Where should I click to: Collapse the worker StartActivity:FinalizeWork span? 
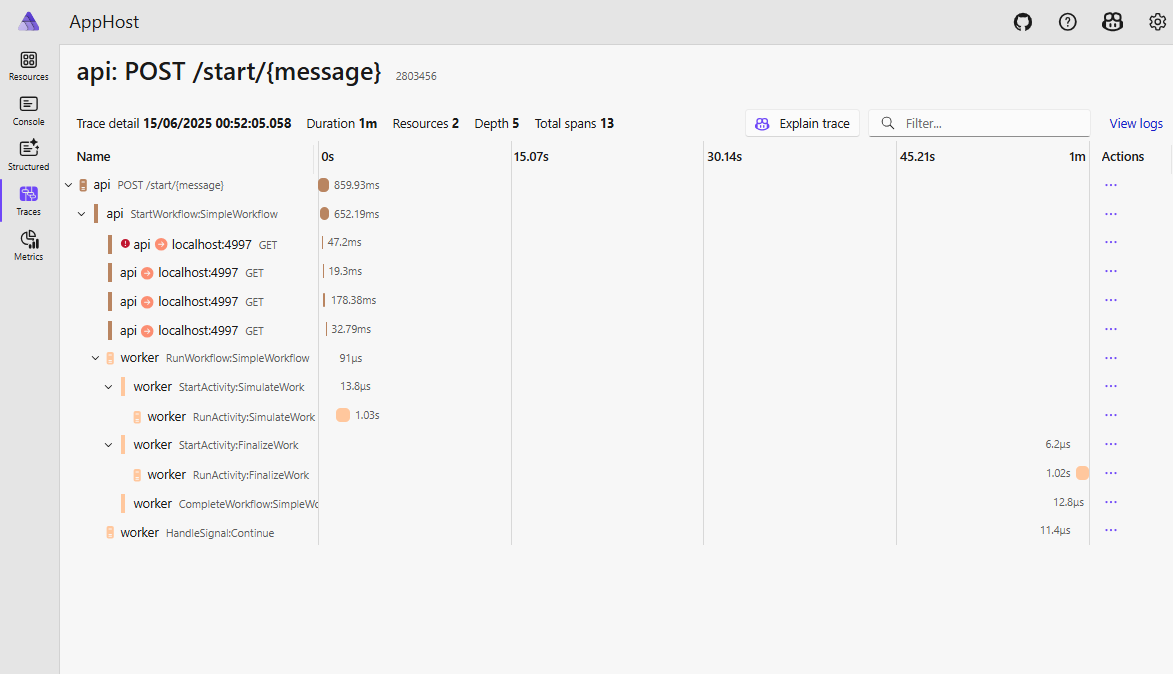pyautogui.click(x=108, y=445)
